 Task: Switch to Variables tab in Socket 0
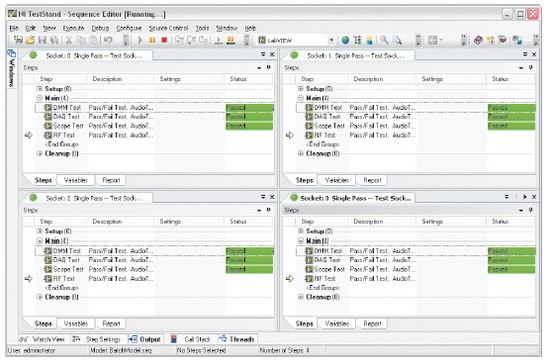pos(75,180)
